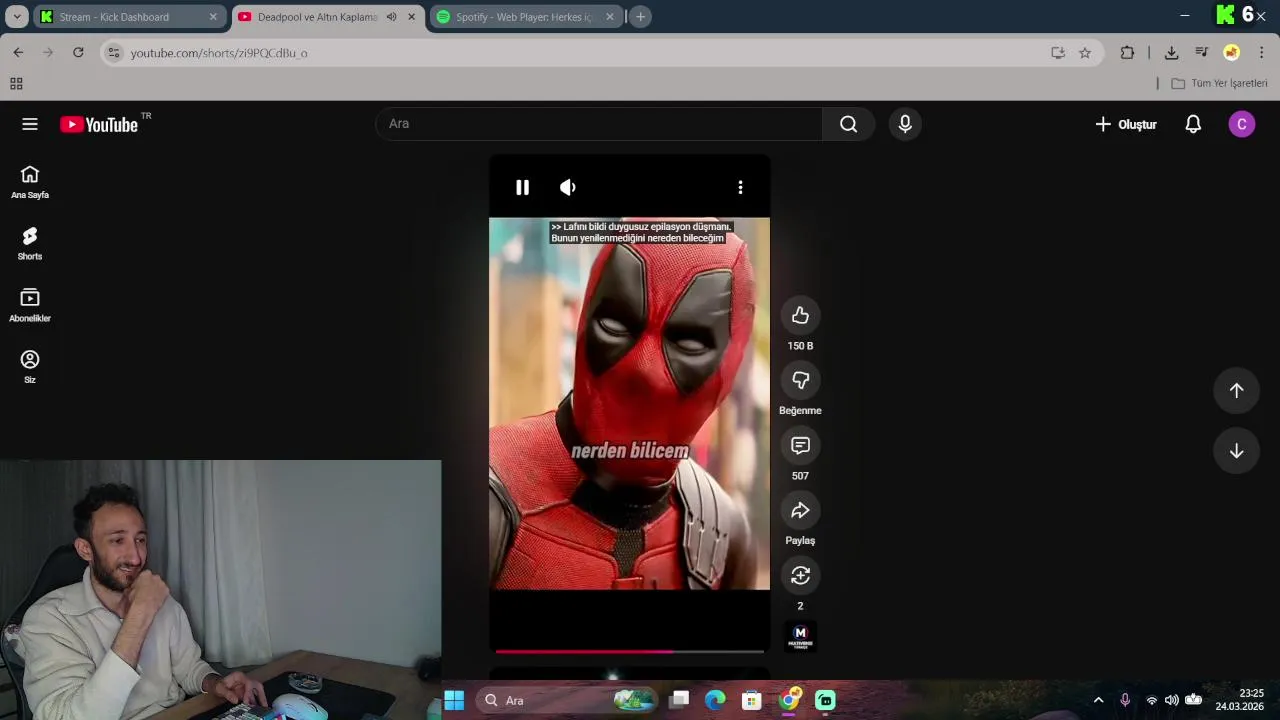Switch to the Spotify Web Player tab

525,17
